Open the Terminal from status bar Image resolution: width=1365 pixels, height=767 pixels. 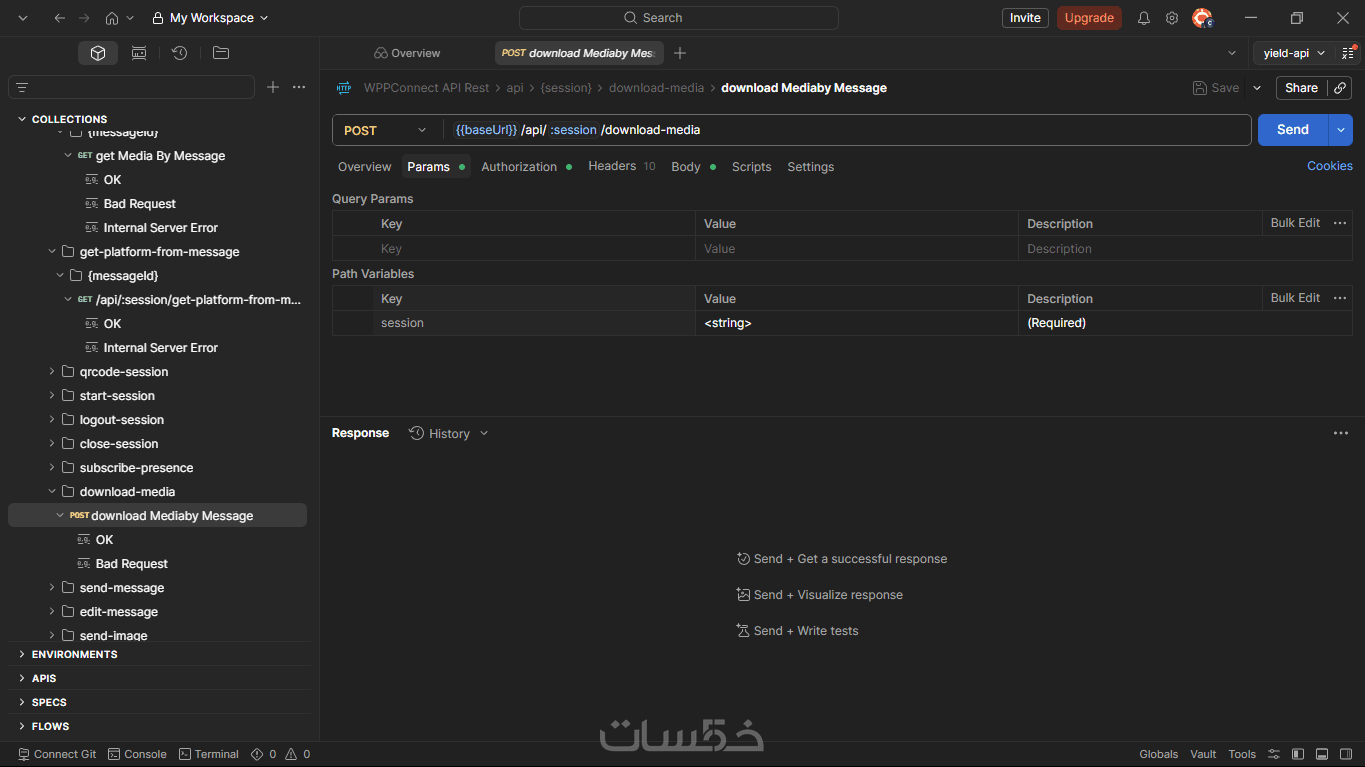tap(209, 754)
